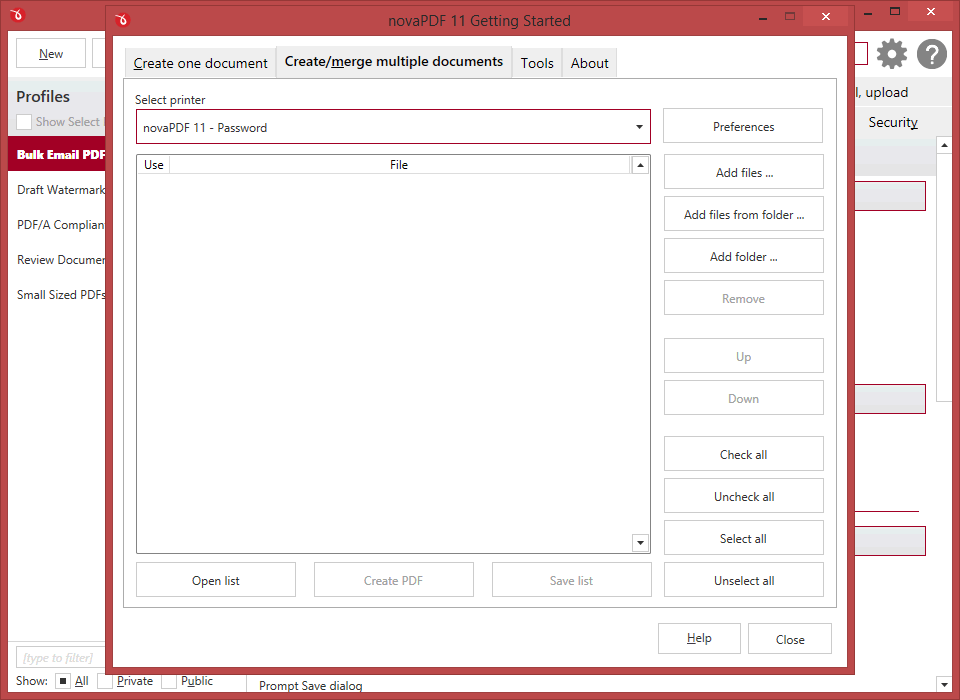Click Unselect all button
960x700 pixels.
[744, 580]
